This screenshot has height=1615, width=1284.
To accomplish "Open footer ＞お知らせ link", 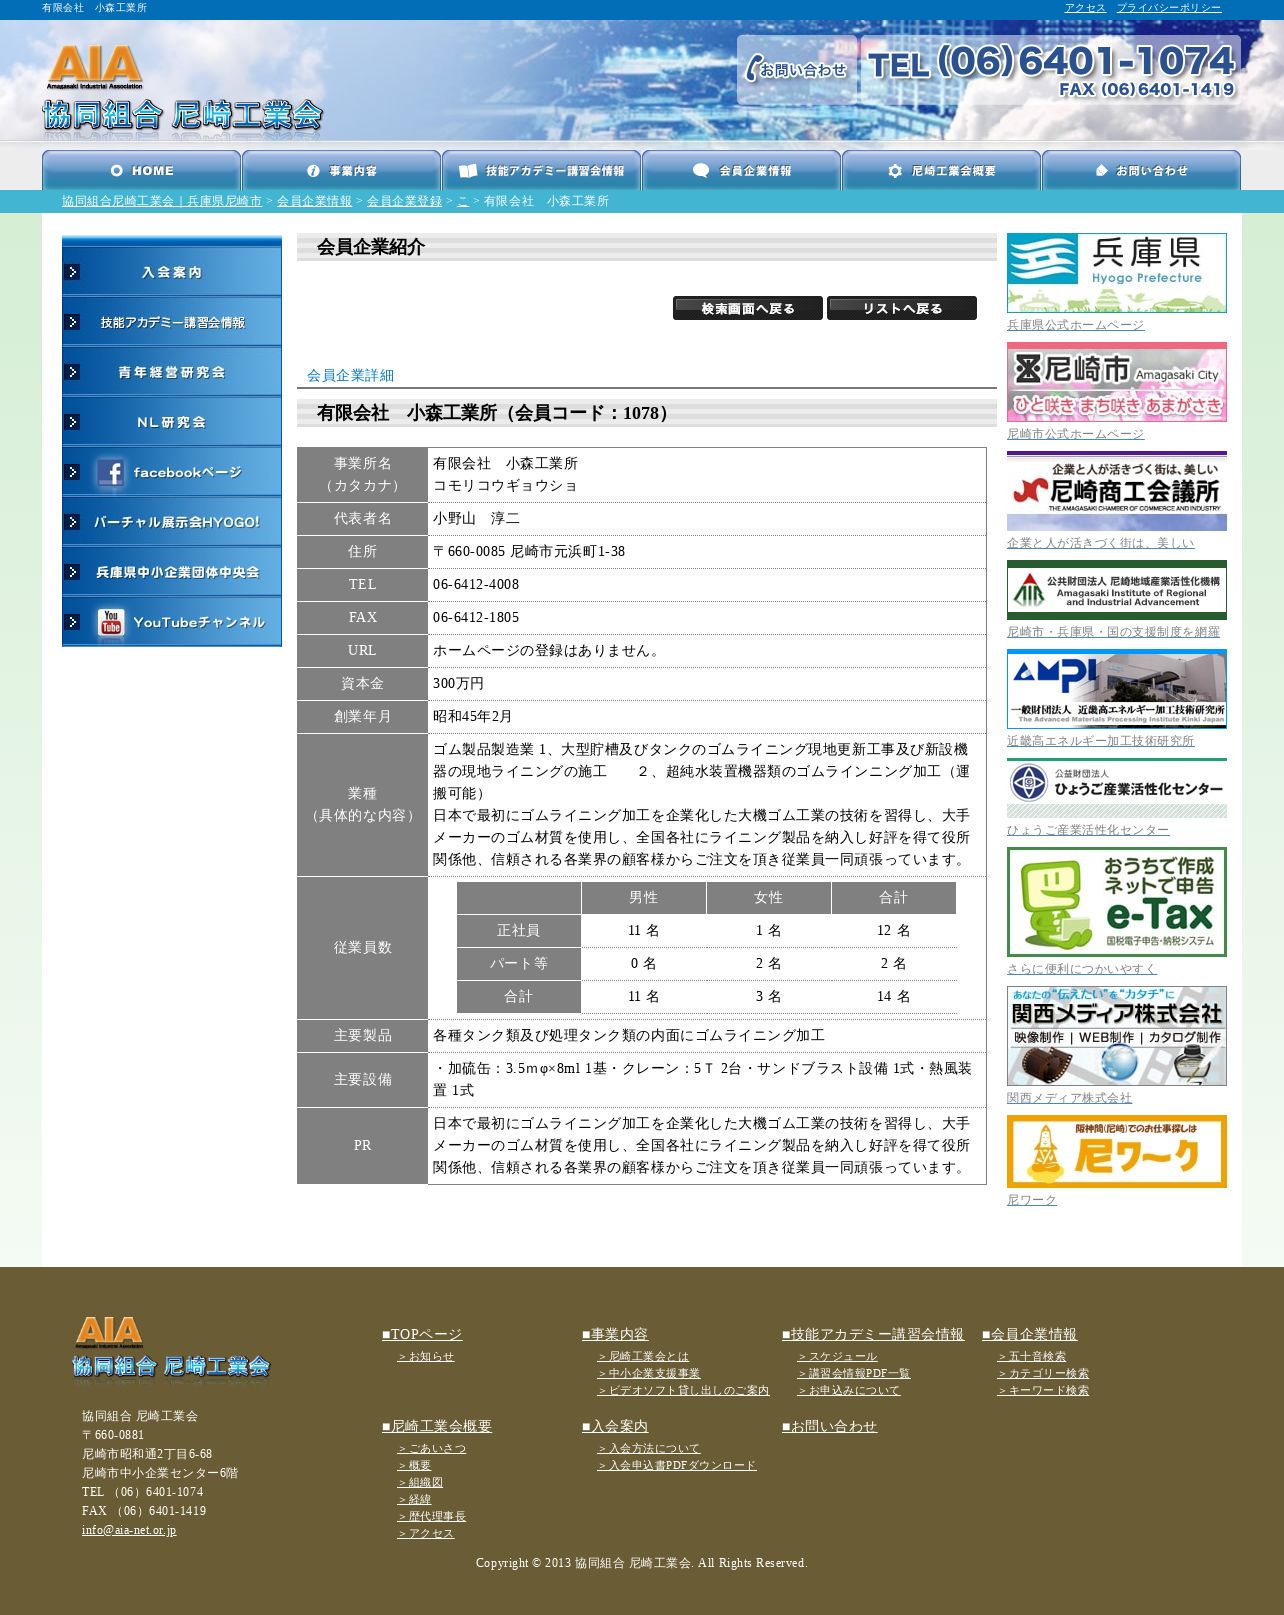I will click(426, 1357).
